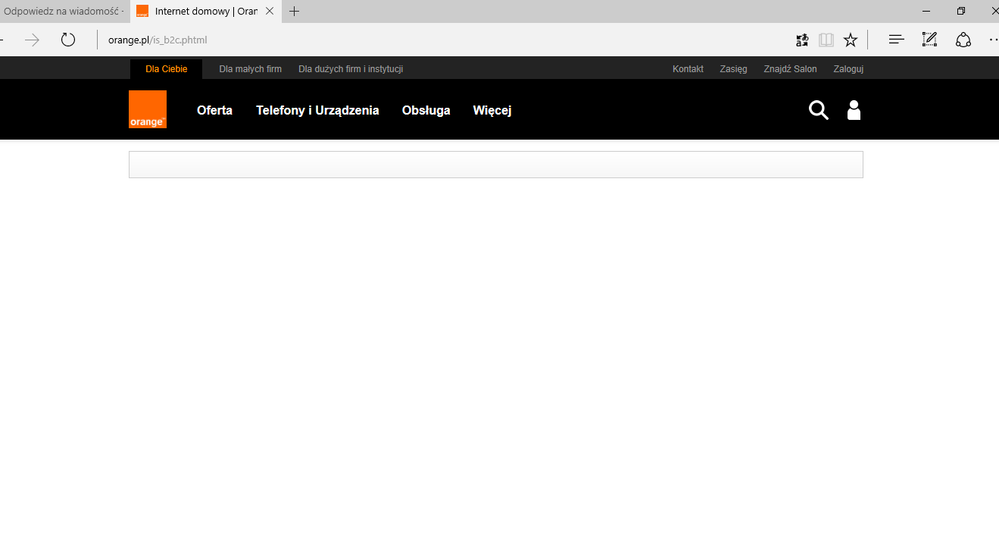The height and width of the screenshot is (545, 999).
Task: Open the Edge Hub panel icon
Action: click(x=897, y=40)
